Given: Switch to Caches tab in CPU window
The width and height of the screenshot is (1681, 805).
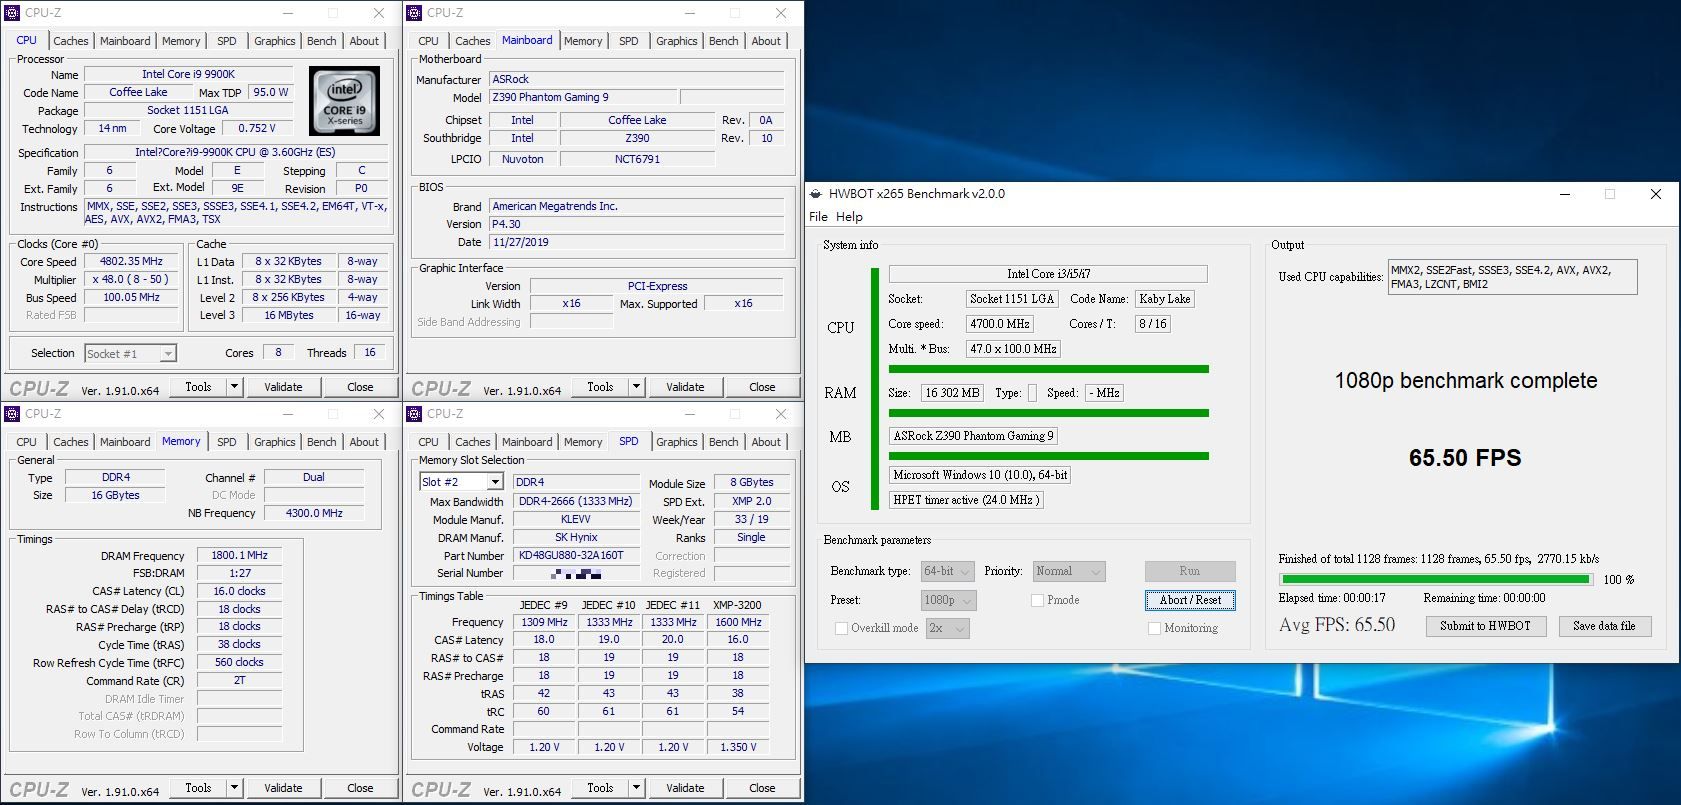Looking at the screenshot, I should [71, 41].
